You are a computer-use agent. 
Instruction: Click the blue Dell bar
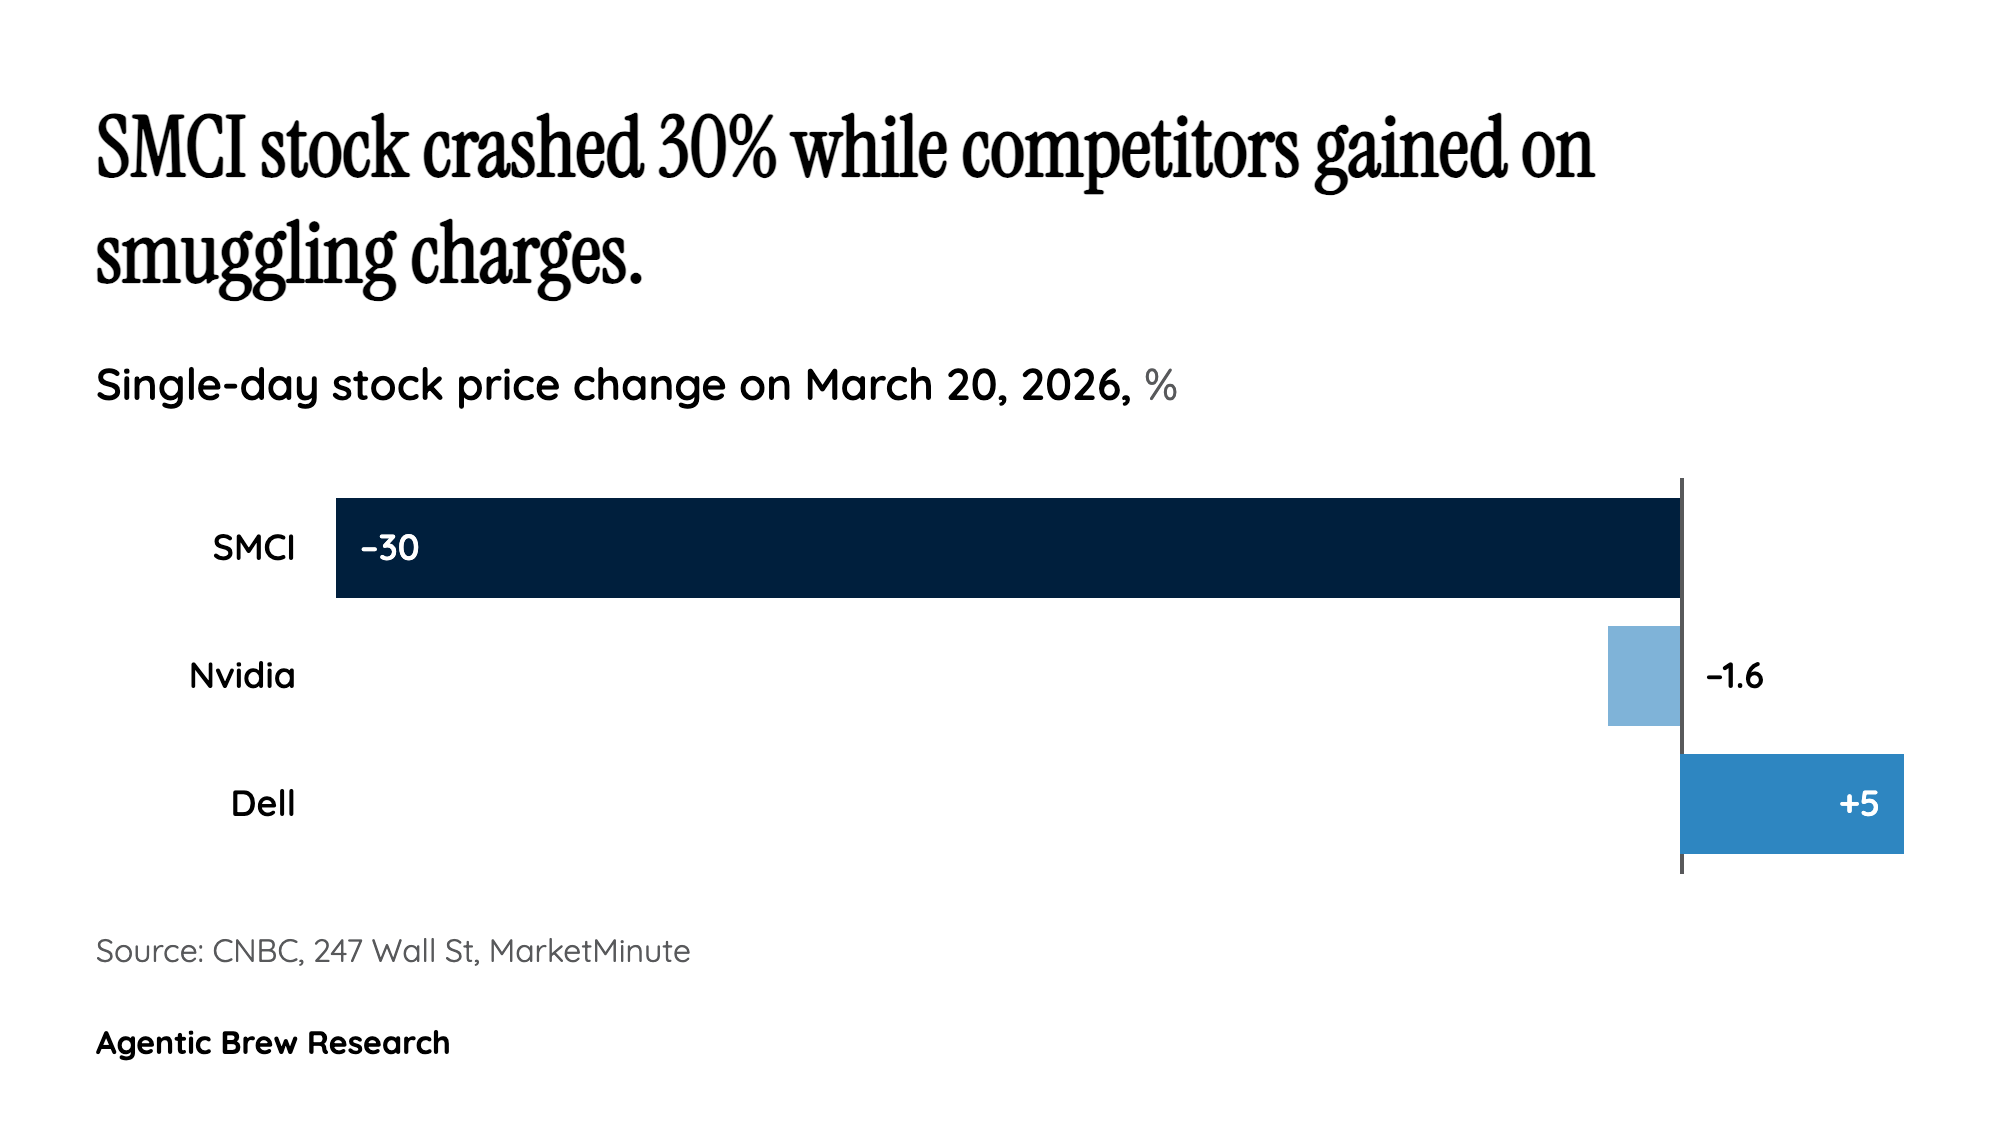click(x=1760, y=804)
